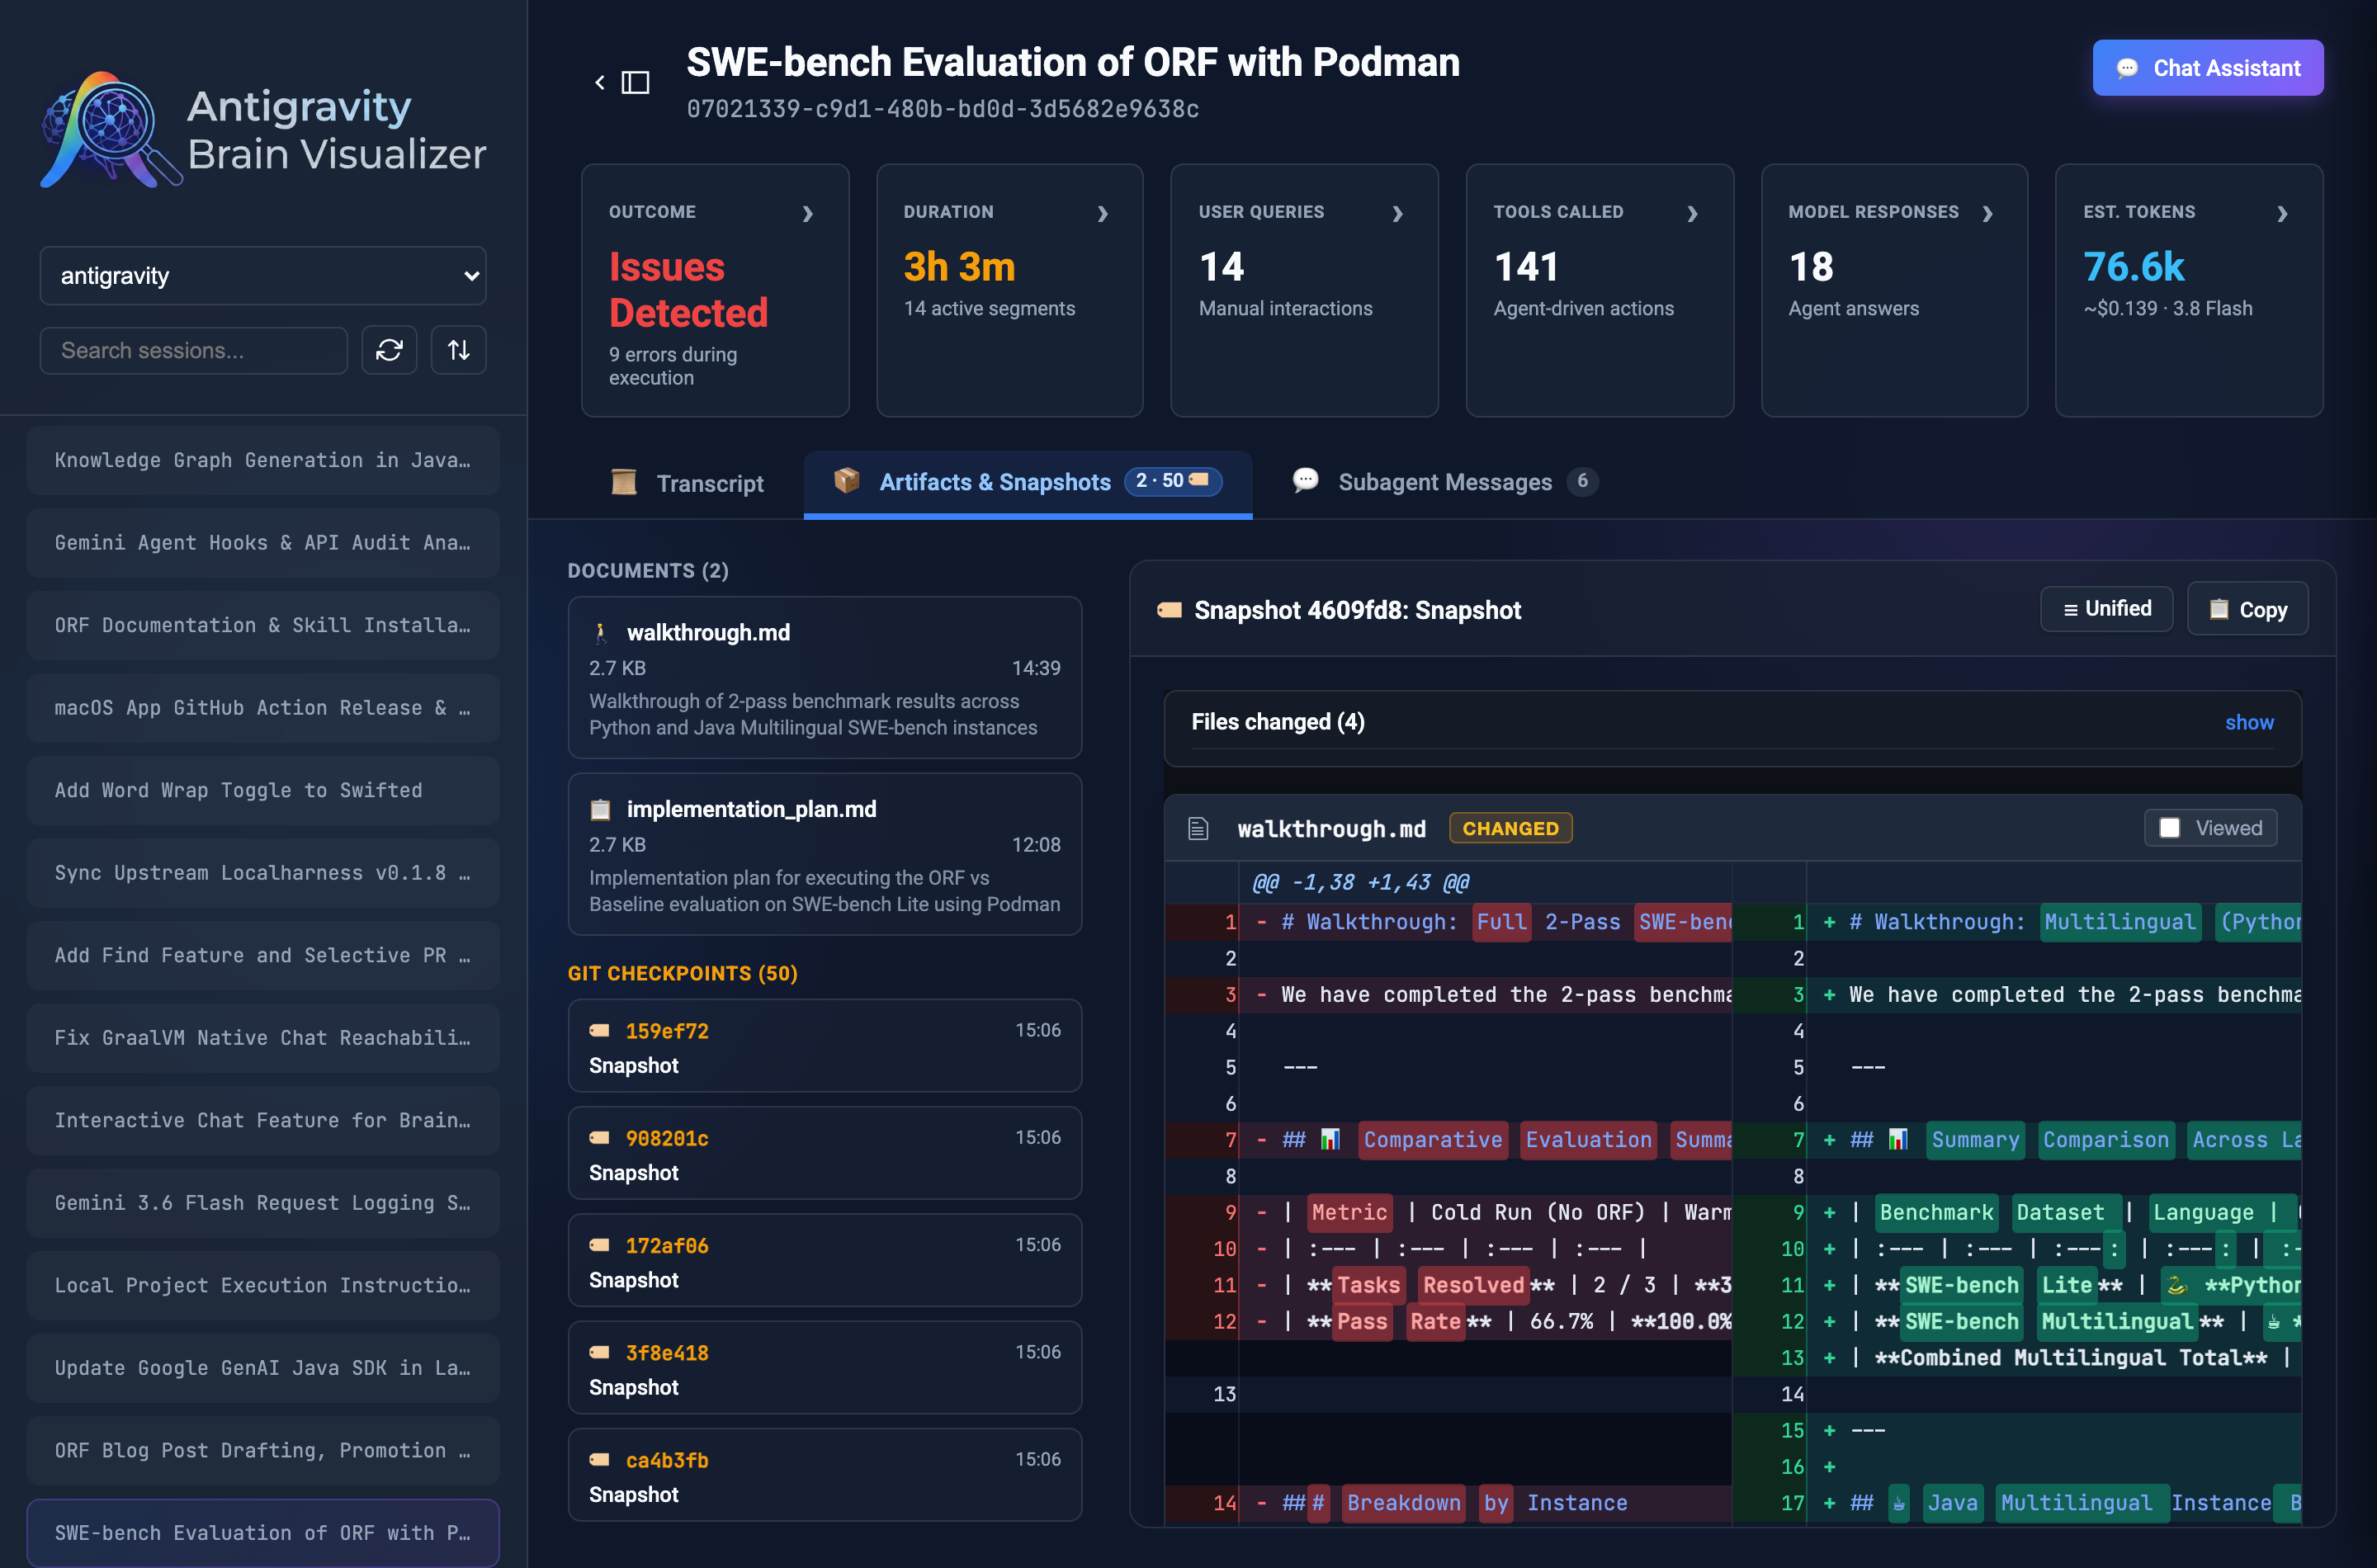The image size is (2377, 1568).
Task: Switch diff to Unified view
Action: [x=2106, y=609]
